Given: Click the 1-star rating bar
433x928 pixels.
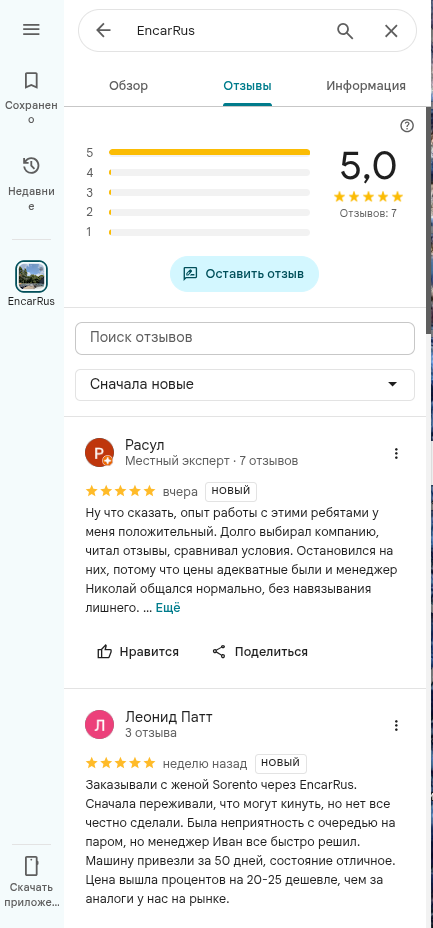Looking at the screenshot, I should click(x=209, y=232).
